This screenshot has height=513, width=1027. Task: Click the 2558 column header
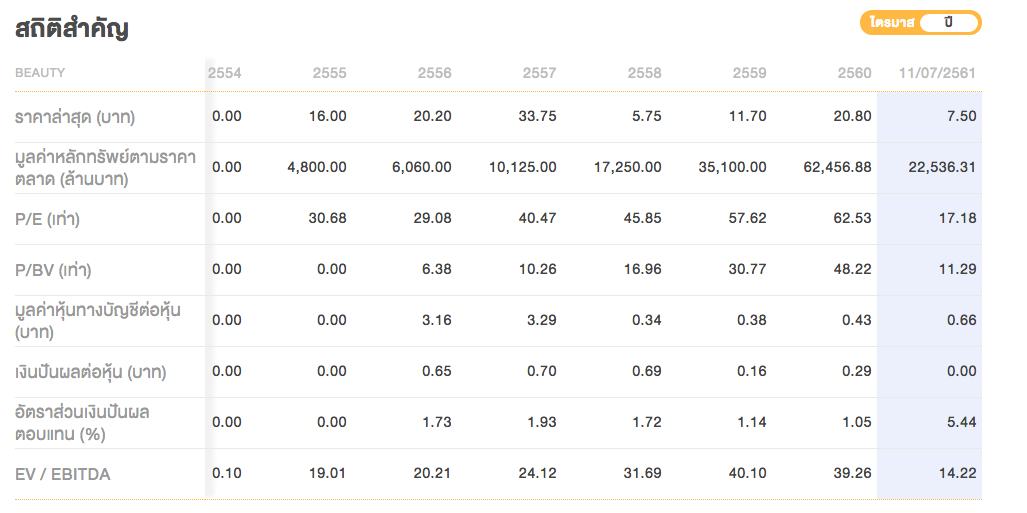[644, 73]
